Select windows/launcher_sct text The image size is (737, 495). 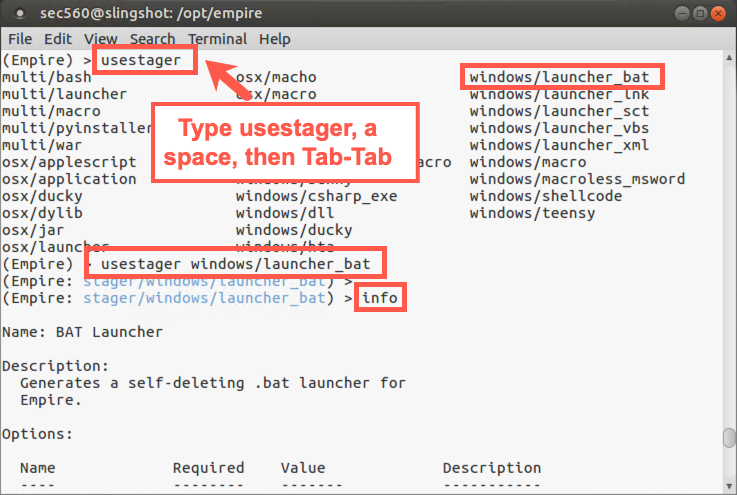(x=559, y=111)
